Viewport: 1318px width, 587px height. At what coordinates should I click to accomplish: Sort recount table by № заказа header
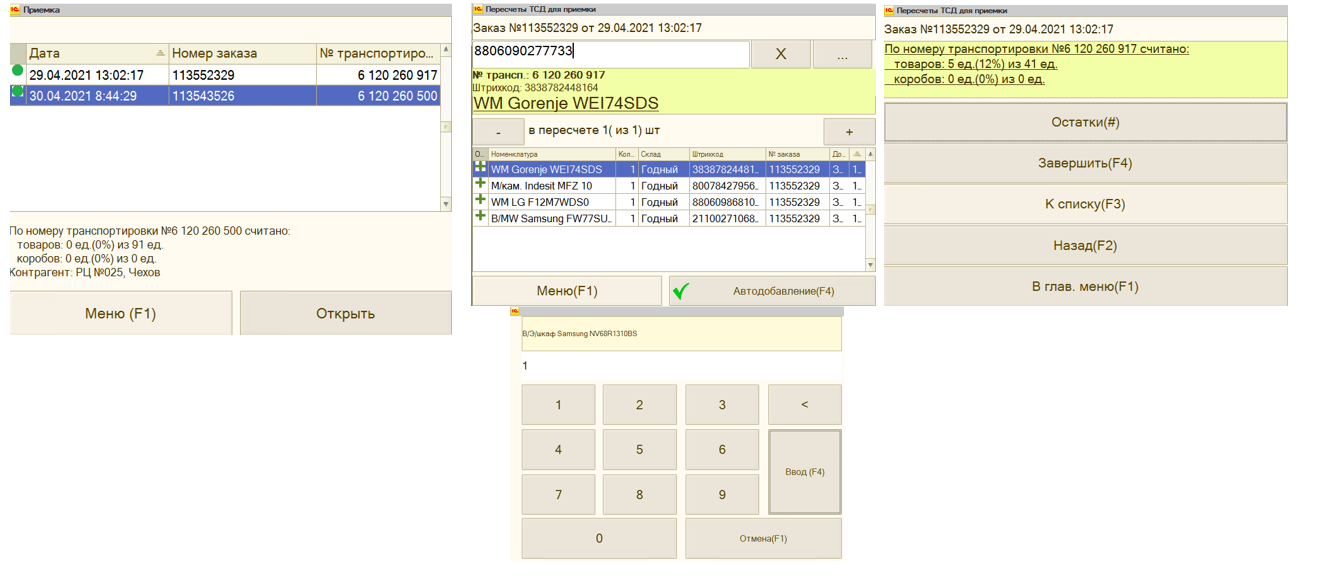[797, 154]
